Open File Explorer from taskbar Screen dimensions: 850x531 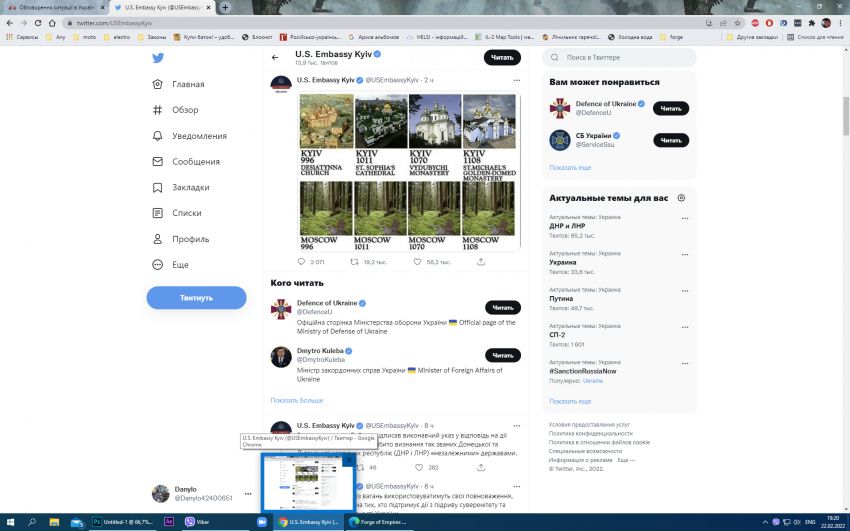coord(54,522)
